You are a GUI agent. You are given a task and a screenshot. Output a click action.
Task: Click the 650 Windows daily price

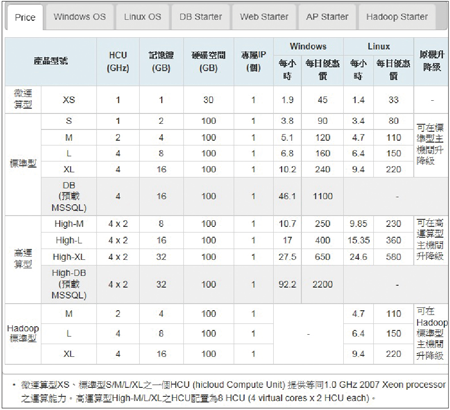pyautogui.click(x=323, y=257)
